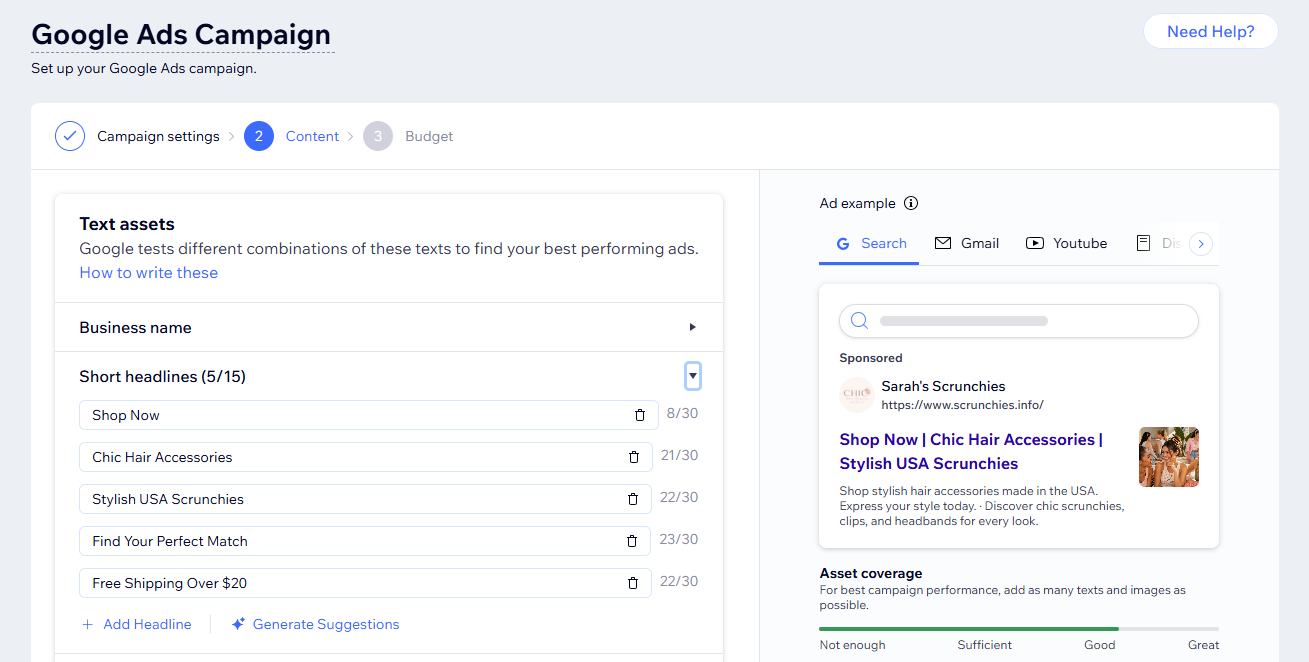
Task: Click the step 2 circle icon
Action: point(259,136)
